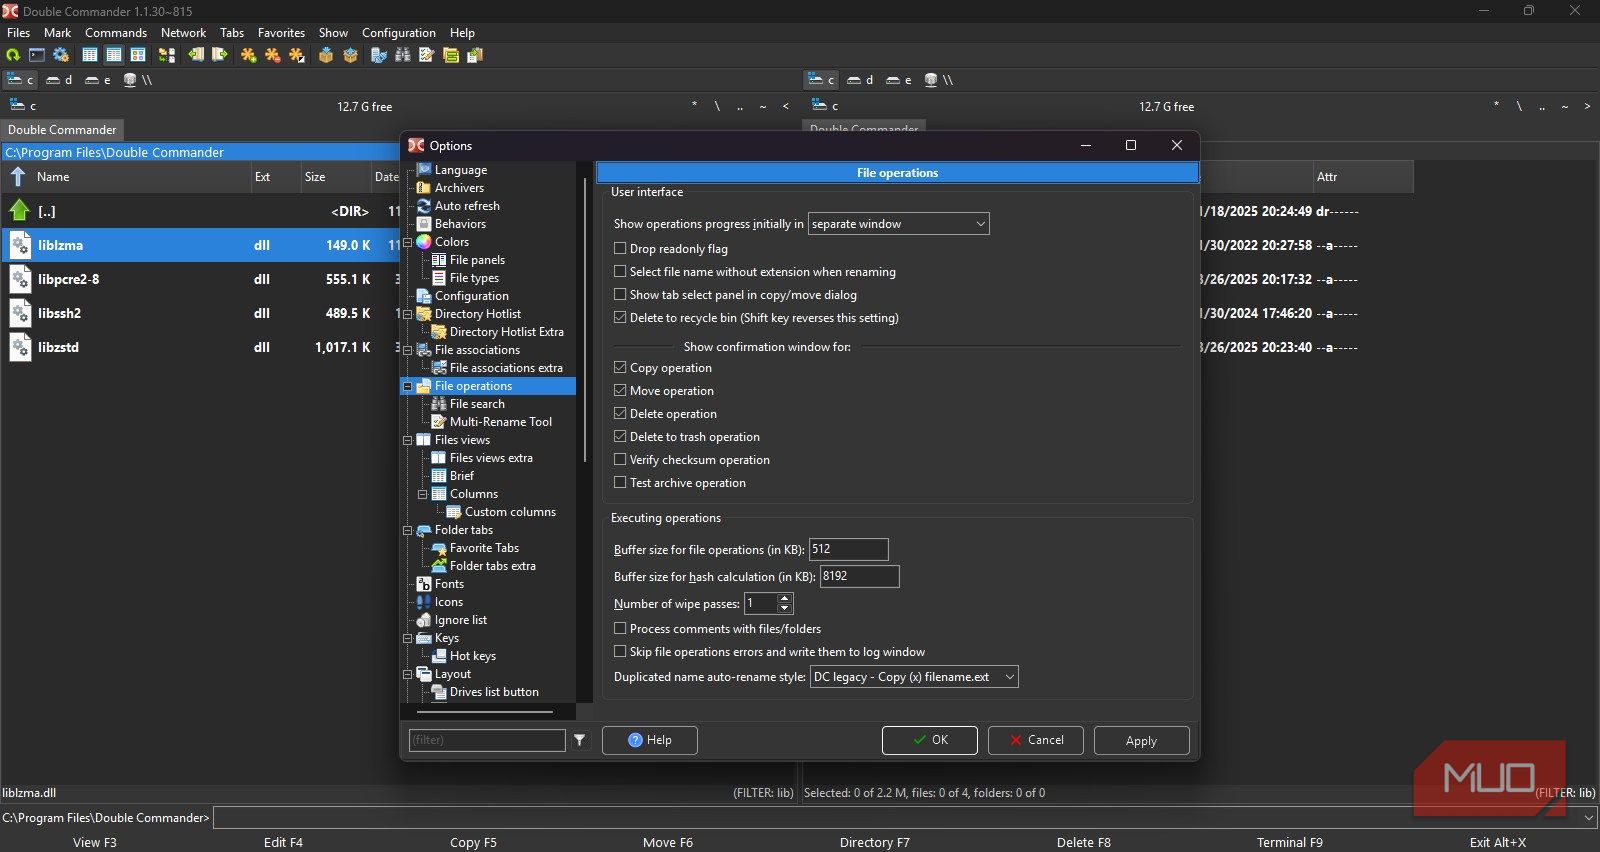Click the Refresh toolbar icon
The height and width of the screenshot is (852, 1600).
13,55
